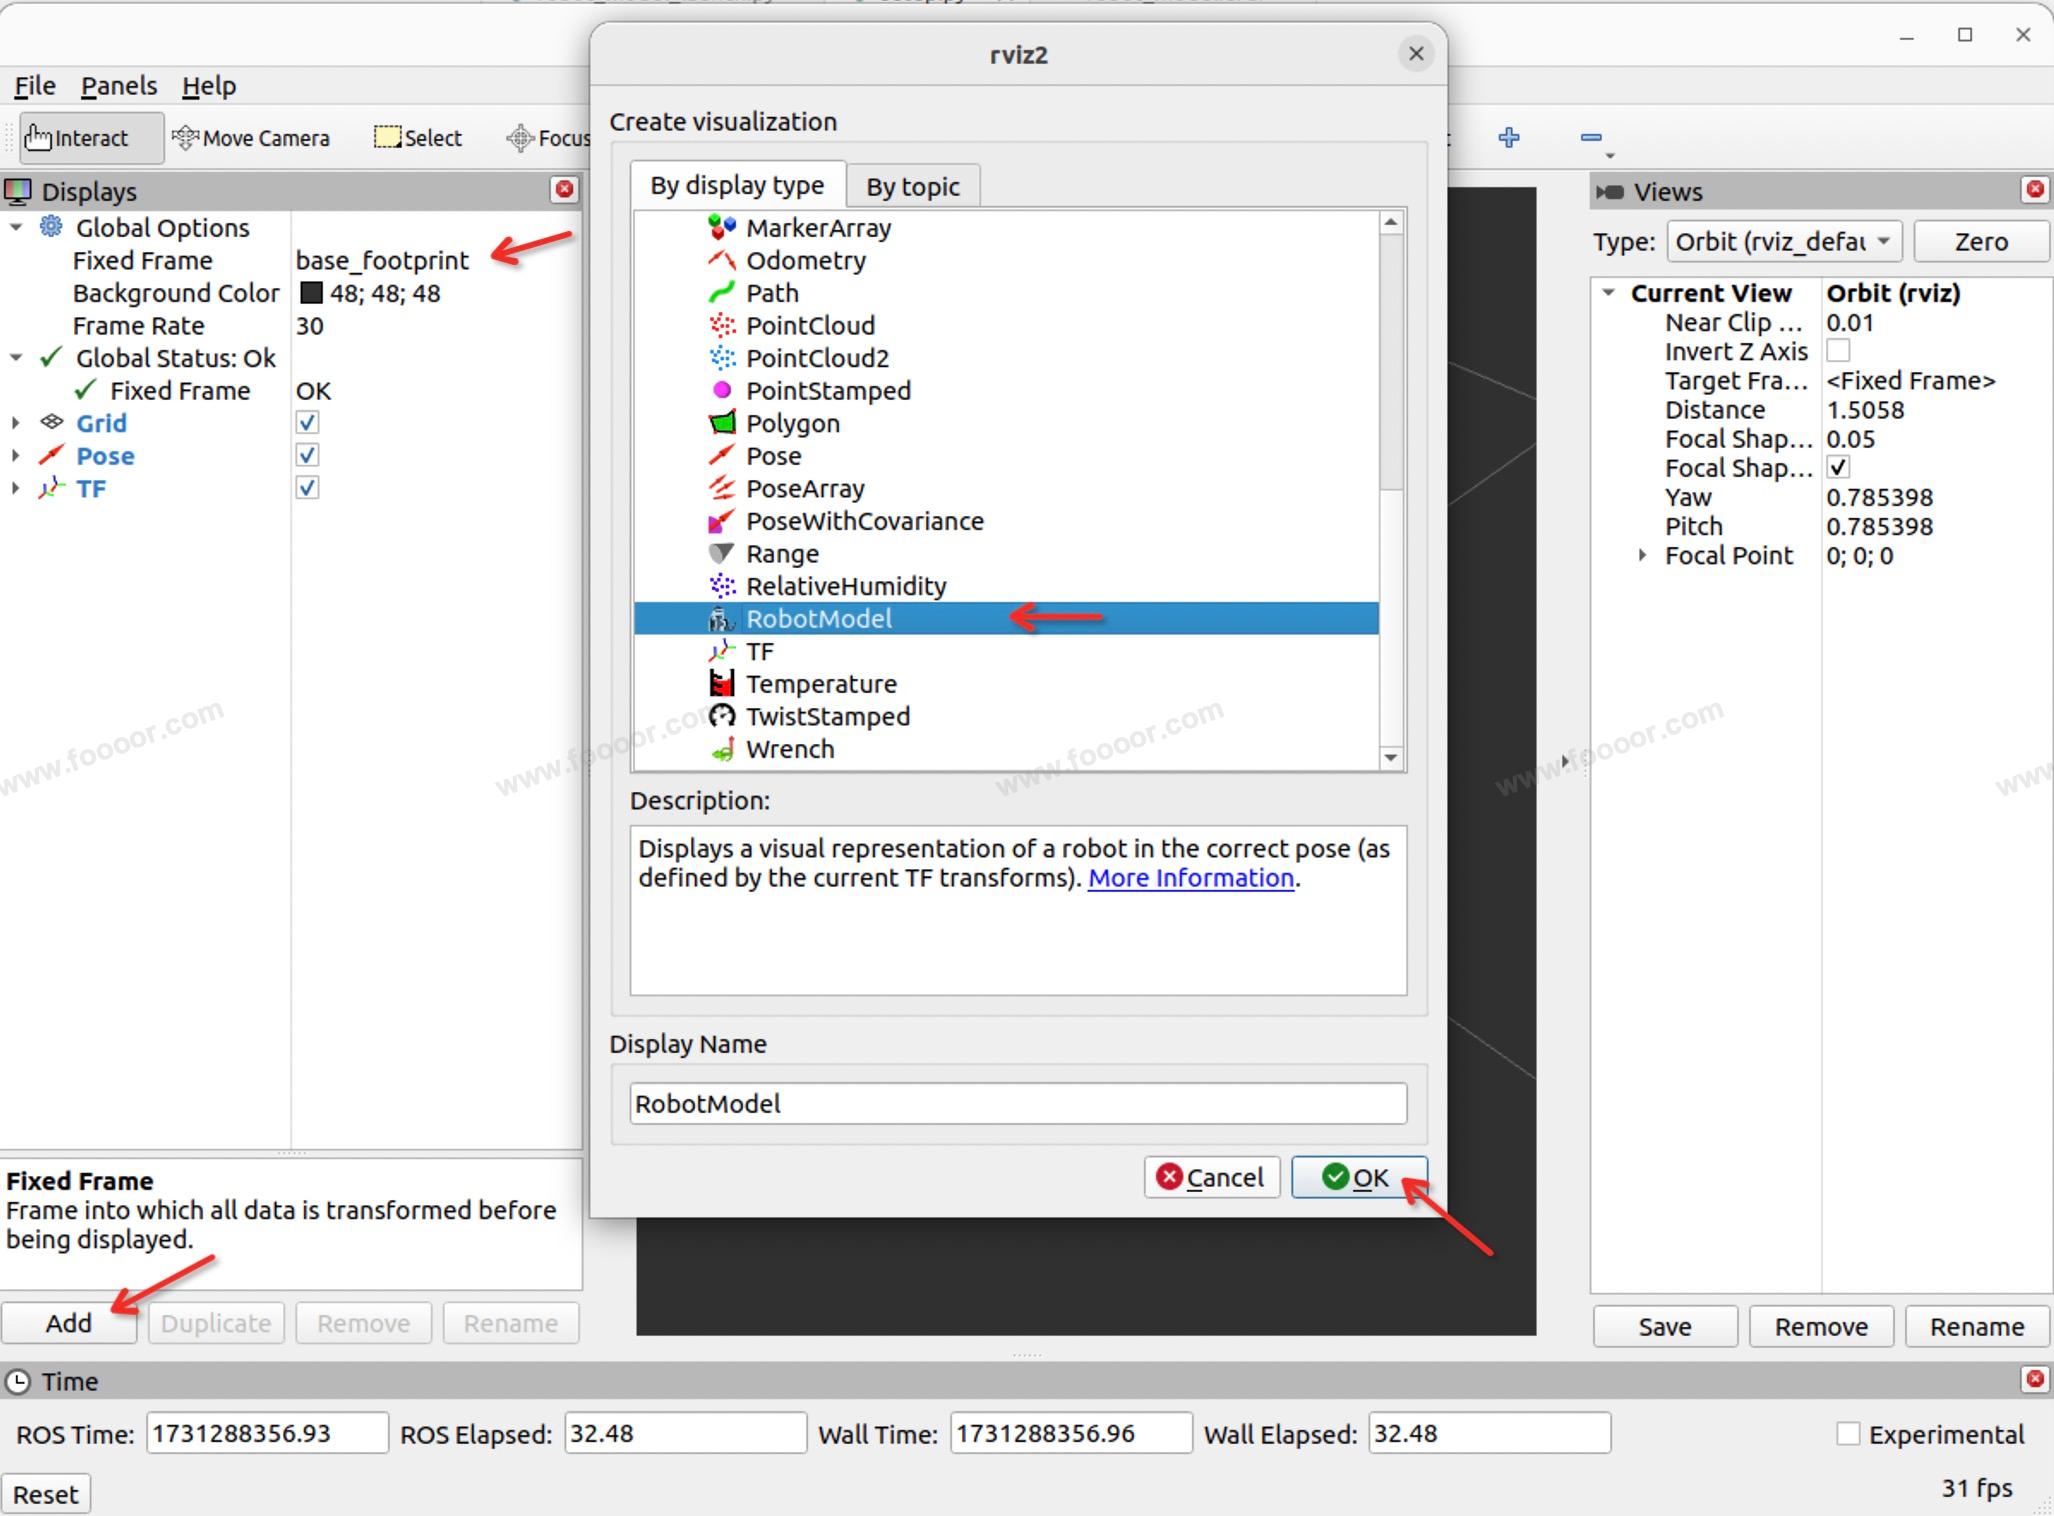Open the More Information link
Image resolution: width=2054 pixels, height=1516 pixels.
[1190, 878]
